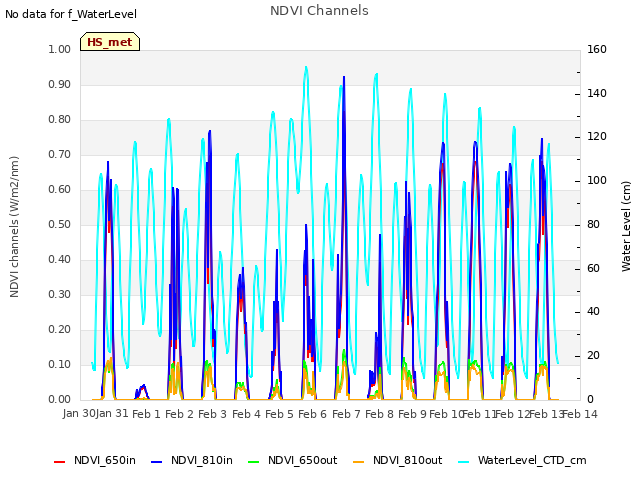
Task: Click the orange NDVI_810out legend swatch
Action: point(358,462)
